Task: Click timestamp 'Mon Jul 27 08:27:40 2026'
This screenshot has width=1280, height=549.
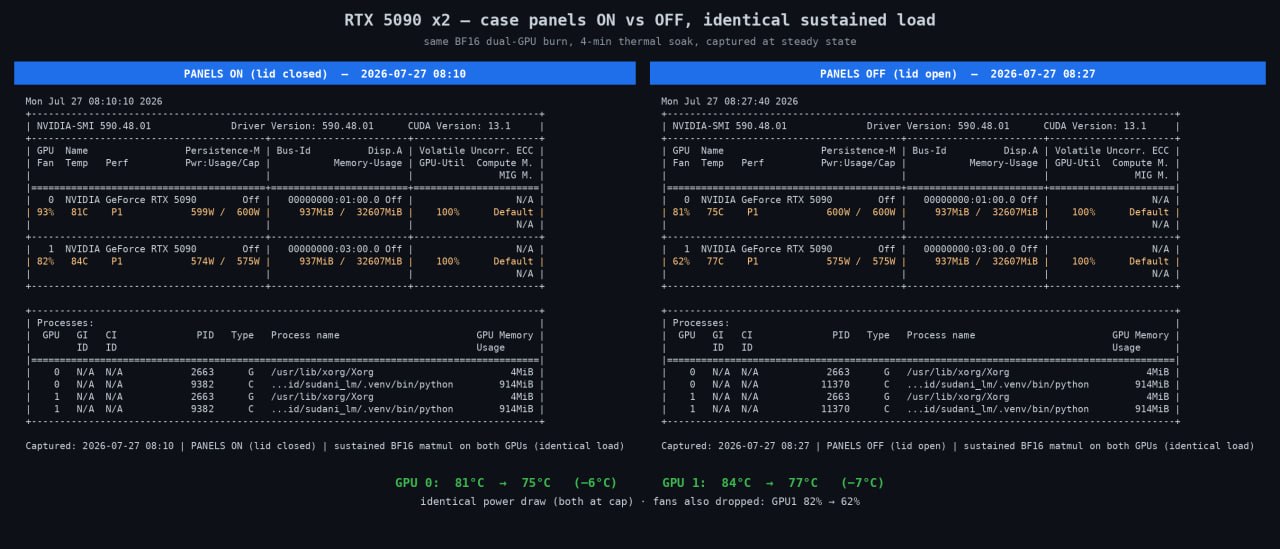Action: [x=730, y=101]
